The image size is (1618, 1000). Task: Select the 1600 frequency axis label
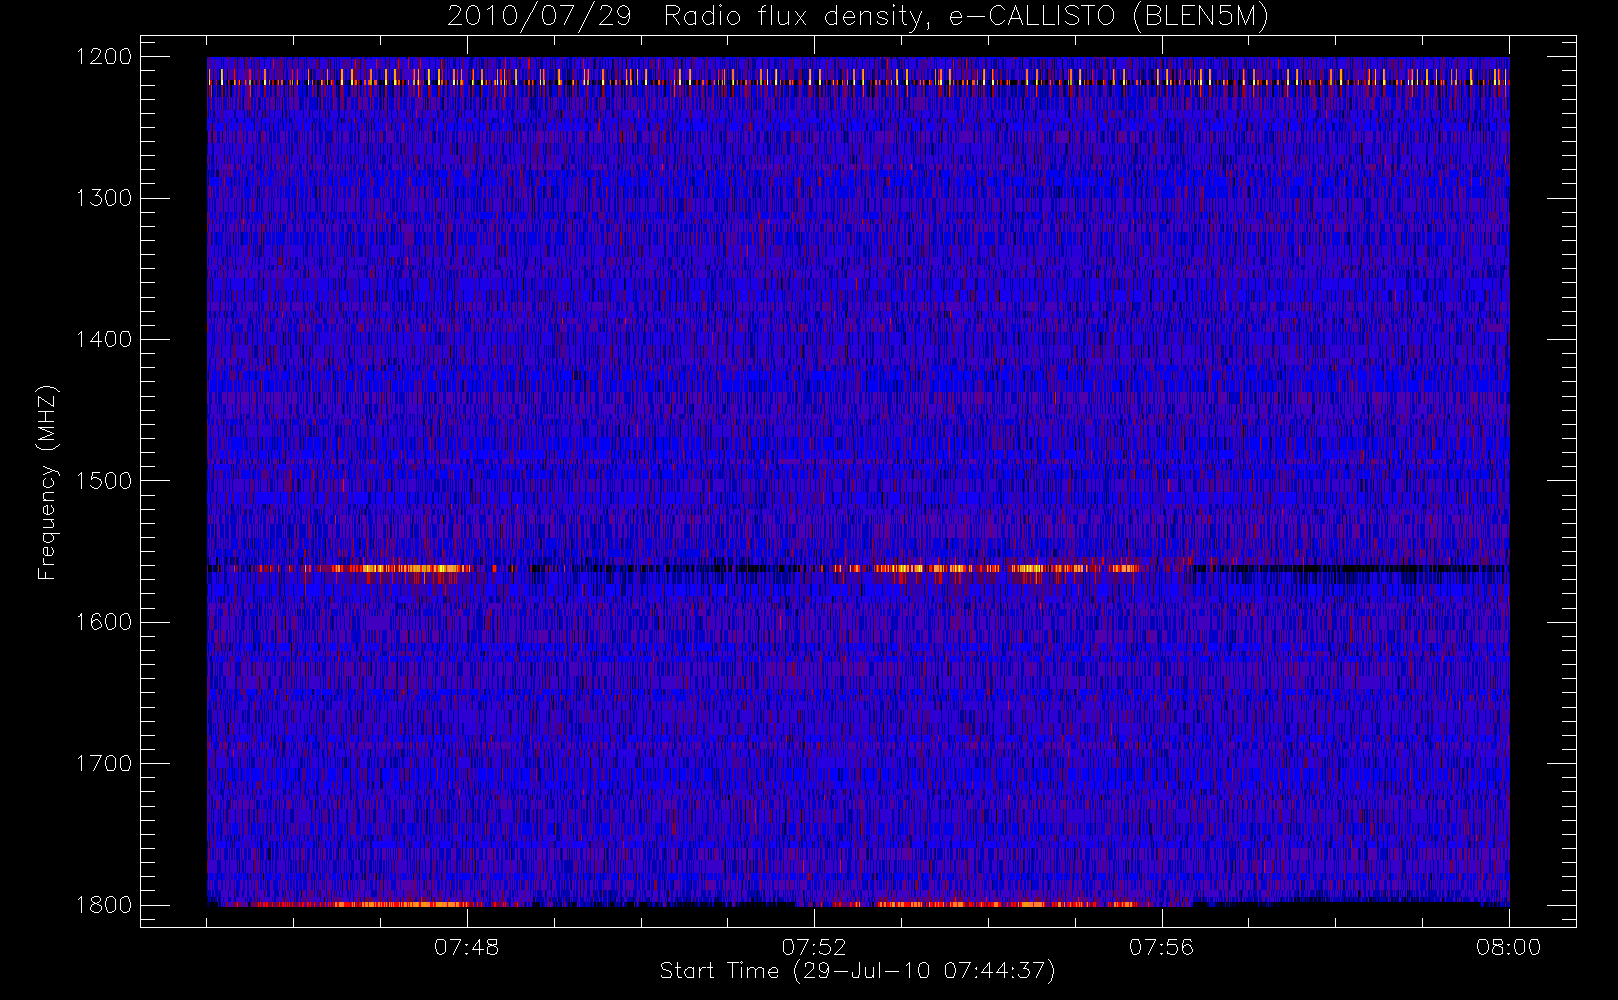[104, 622]
